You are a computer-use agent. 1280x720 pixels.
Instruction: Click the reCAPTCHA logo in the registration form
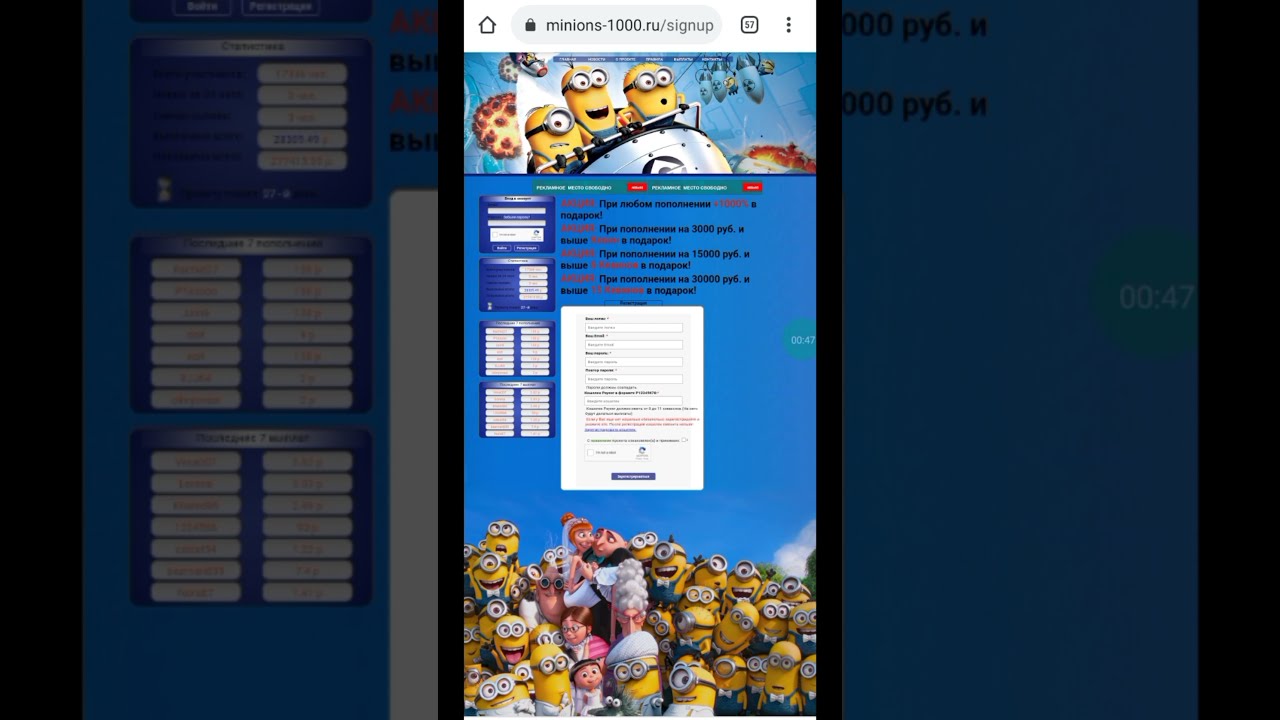pos(642,452)
